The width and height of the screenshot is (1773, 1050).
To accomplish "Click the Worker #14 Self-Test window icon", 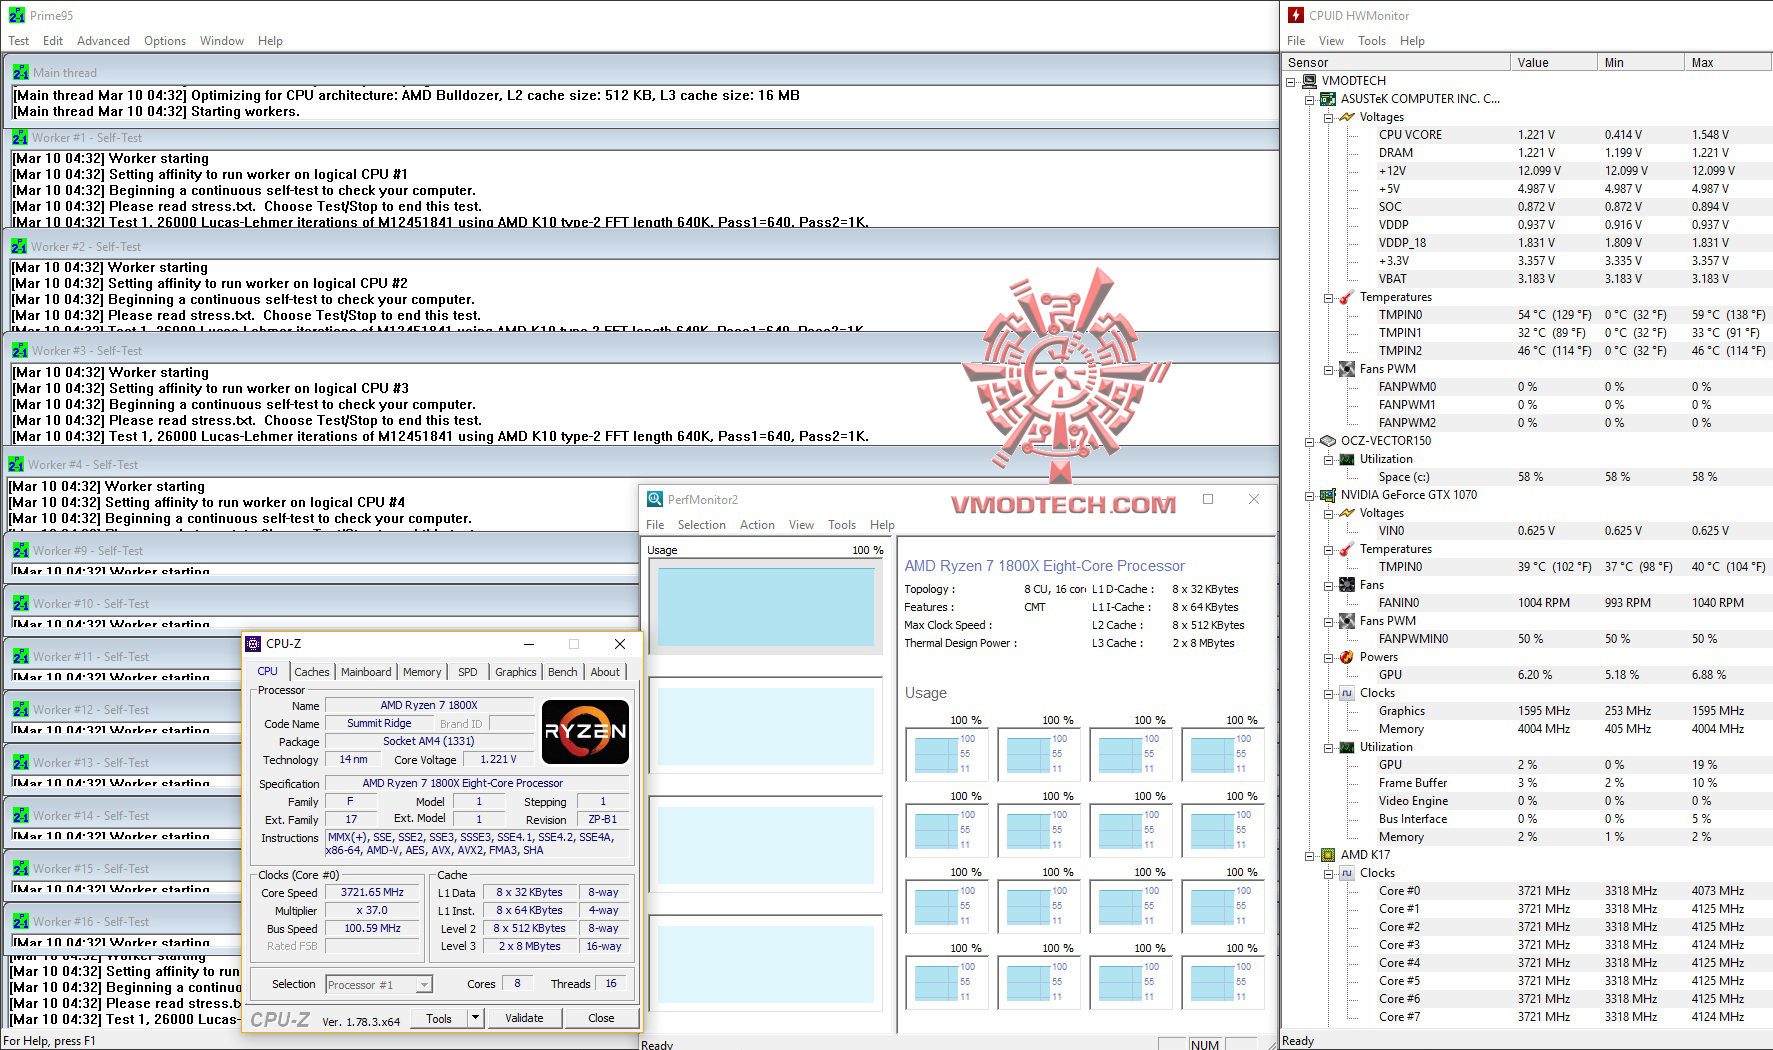I will click(x=21, y=815).
